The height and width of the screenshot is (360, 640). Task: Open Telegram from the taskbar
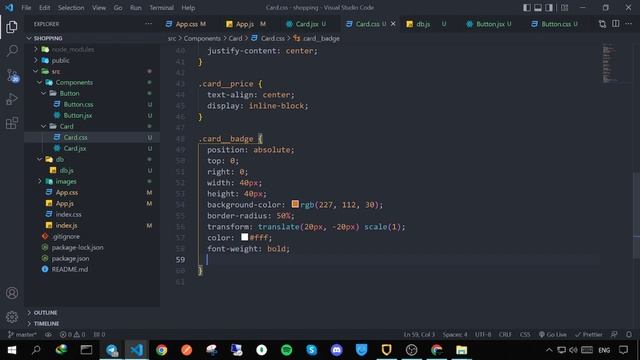click(111, 350)
